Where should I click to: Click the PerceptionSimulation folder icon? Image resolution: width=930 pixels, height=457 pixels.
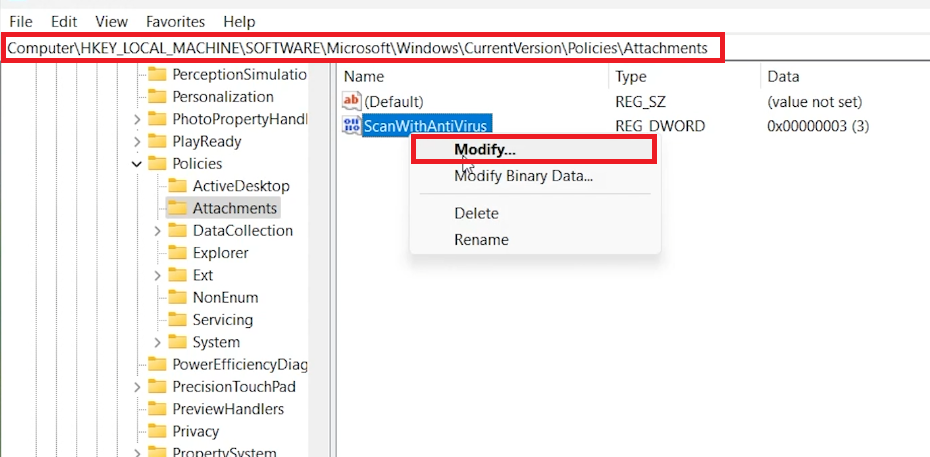(157, 75)
